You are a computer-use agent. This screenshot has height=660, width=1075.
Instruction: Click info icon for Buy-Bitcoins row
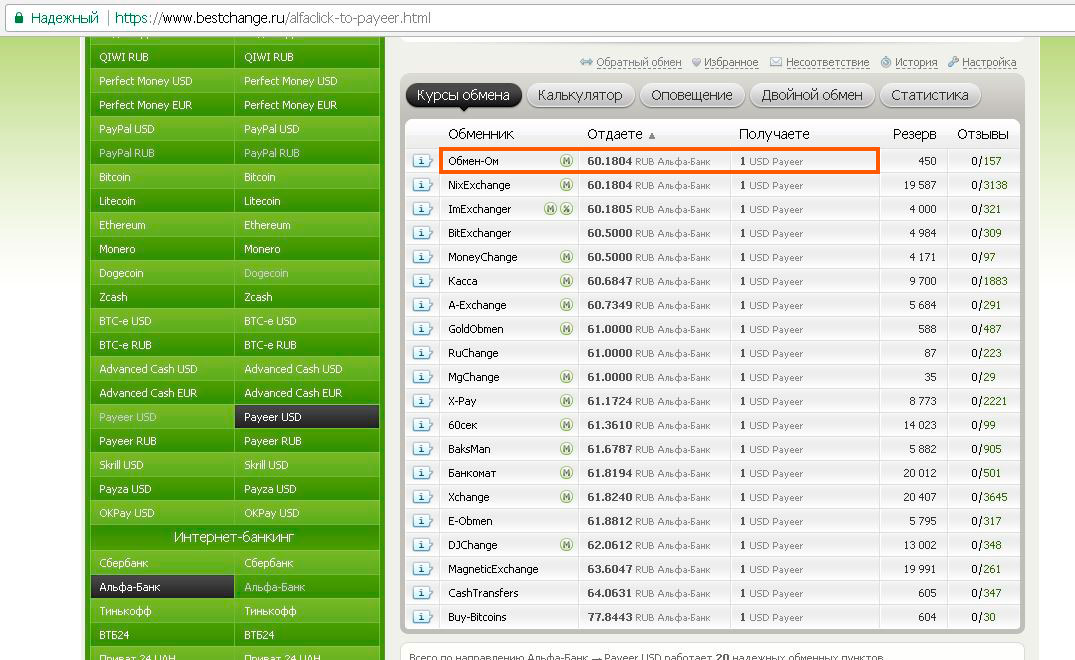[x=422, y=617]
